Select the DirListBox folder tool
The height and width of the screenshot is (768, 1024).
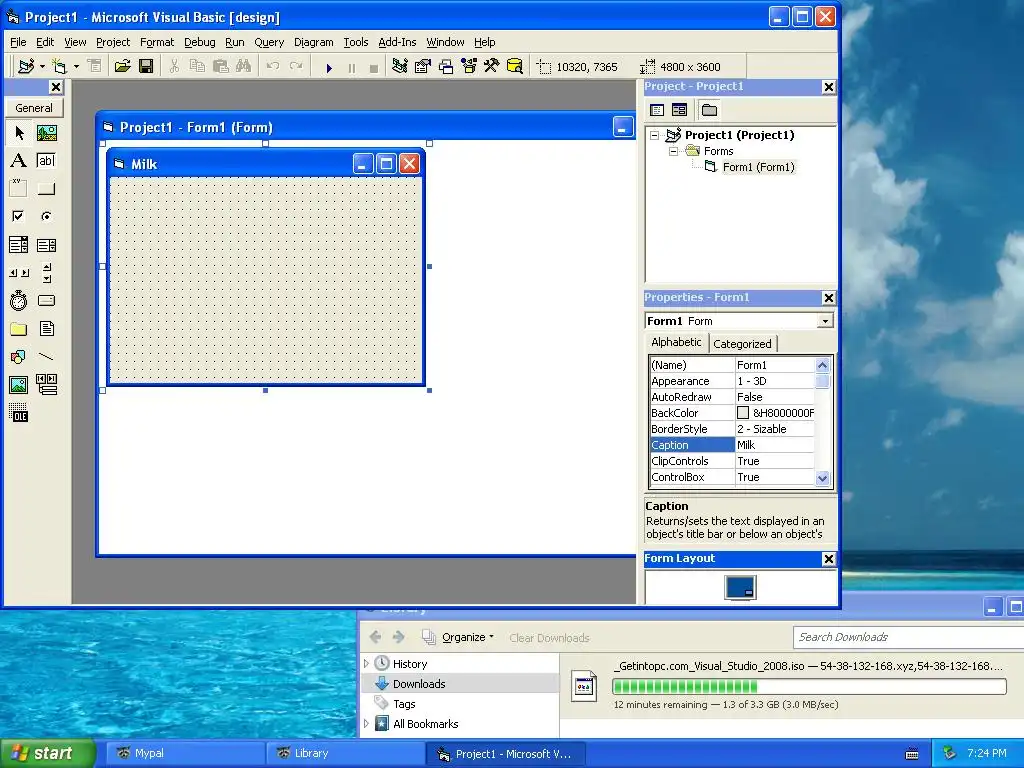click(19, 328)
